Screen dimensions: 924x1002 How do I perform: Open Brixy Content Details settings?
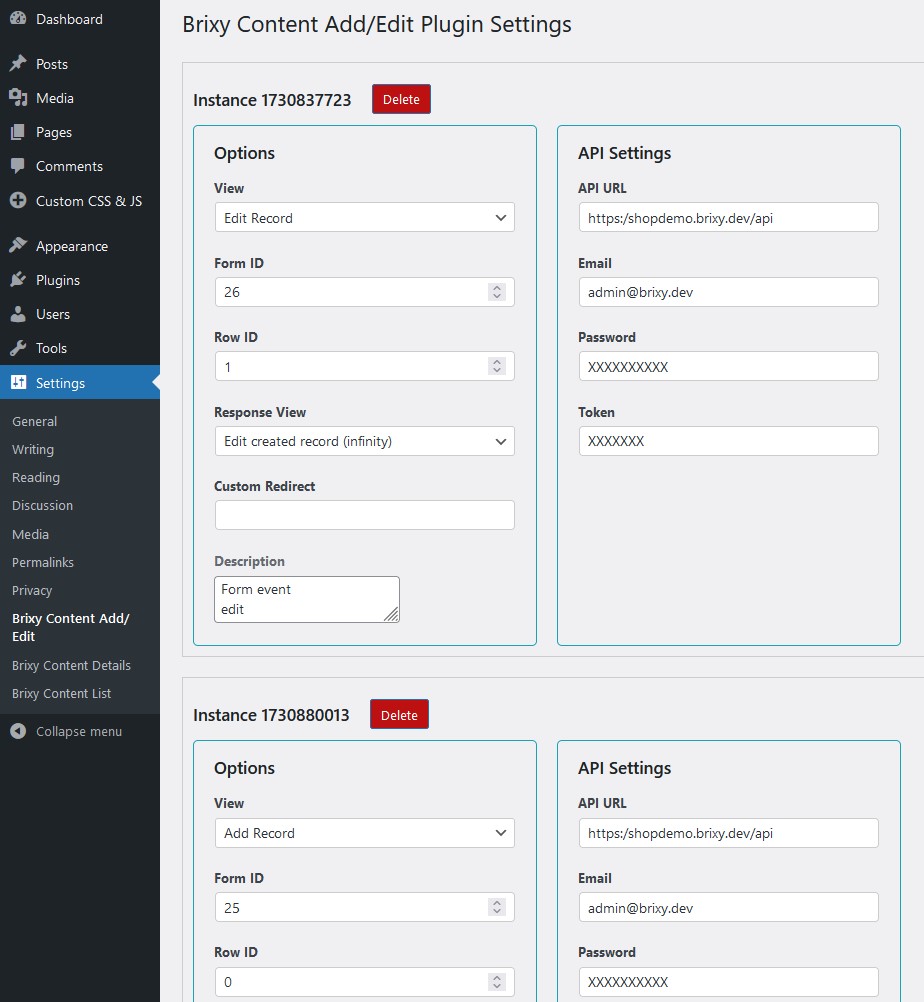point(71,665)
